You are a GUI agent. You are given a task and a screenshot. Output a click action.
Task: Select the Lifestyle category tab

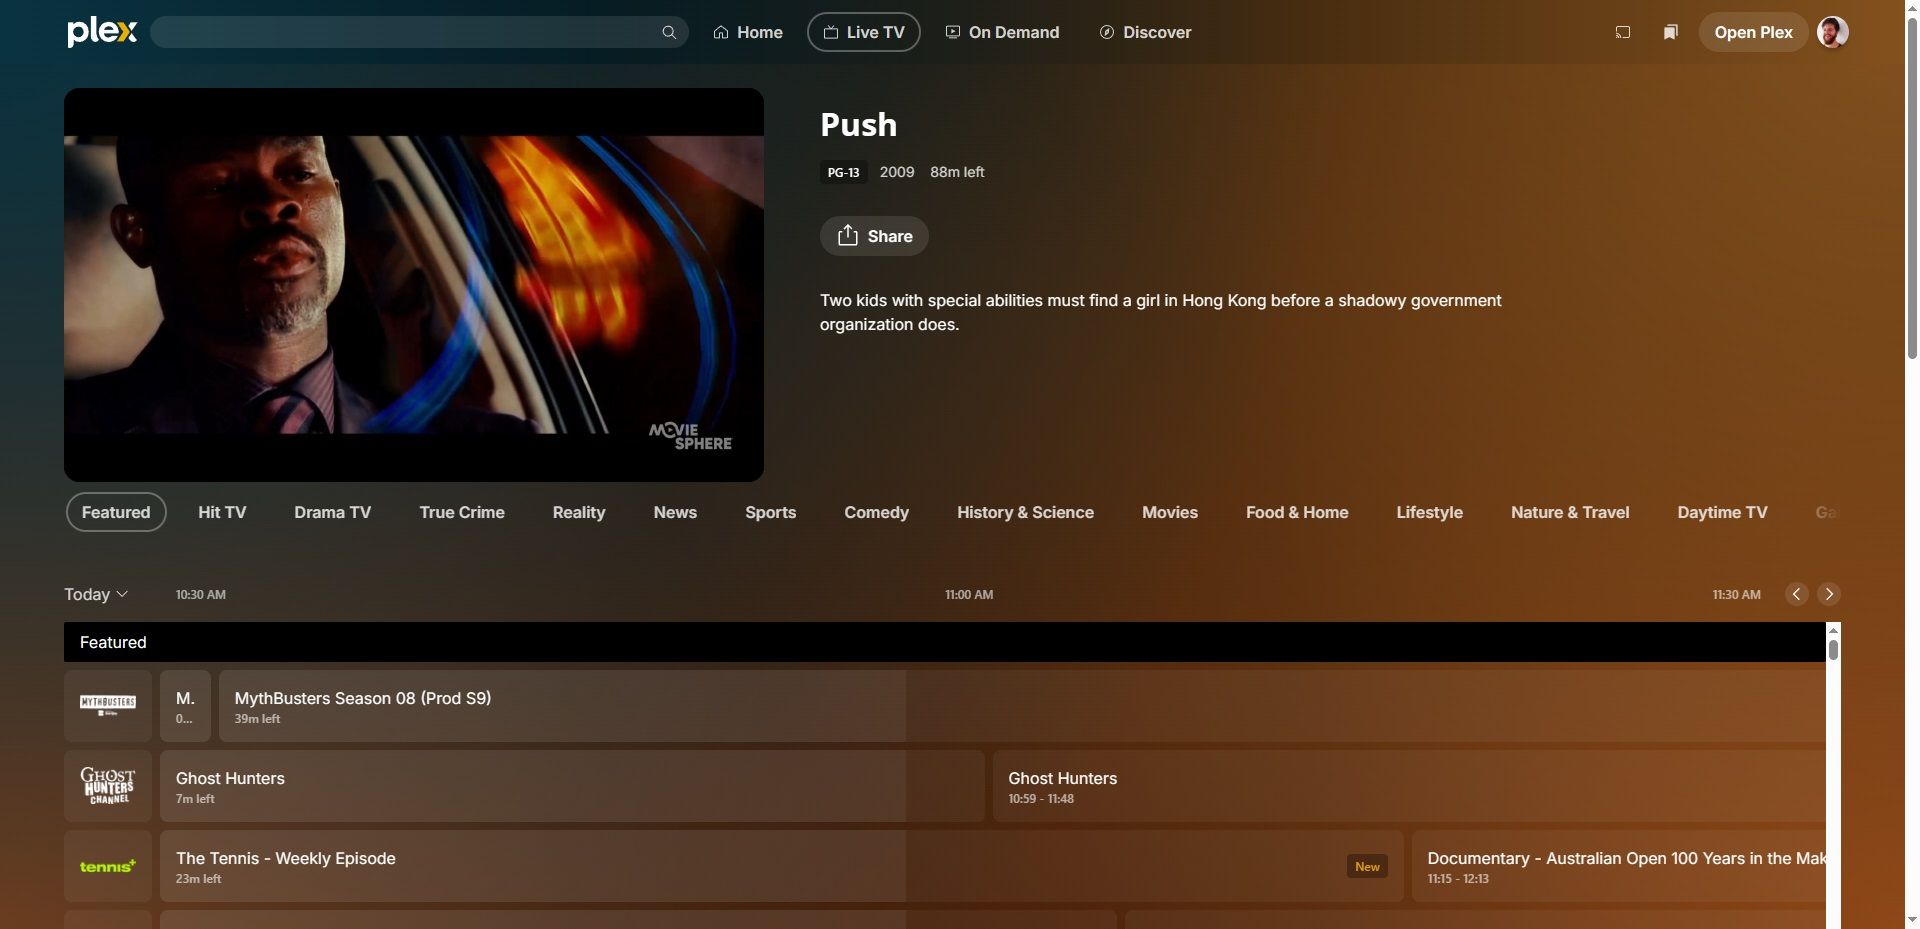[1429, 512]
